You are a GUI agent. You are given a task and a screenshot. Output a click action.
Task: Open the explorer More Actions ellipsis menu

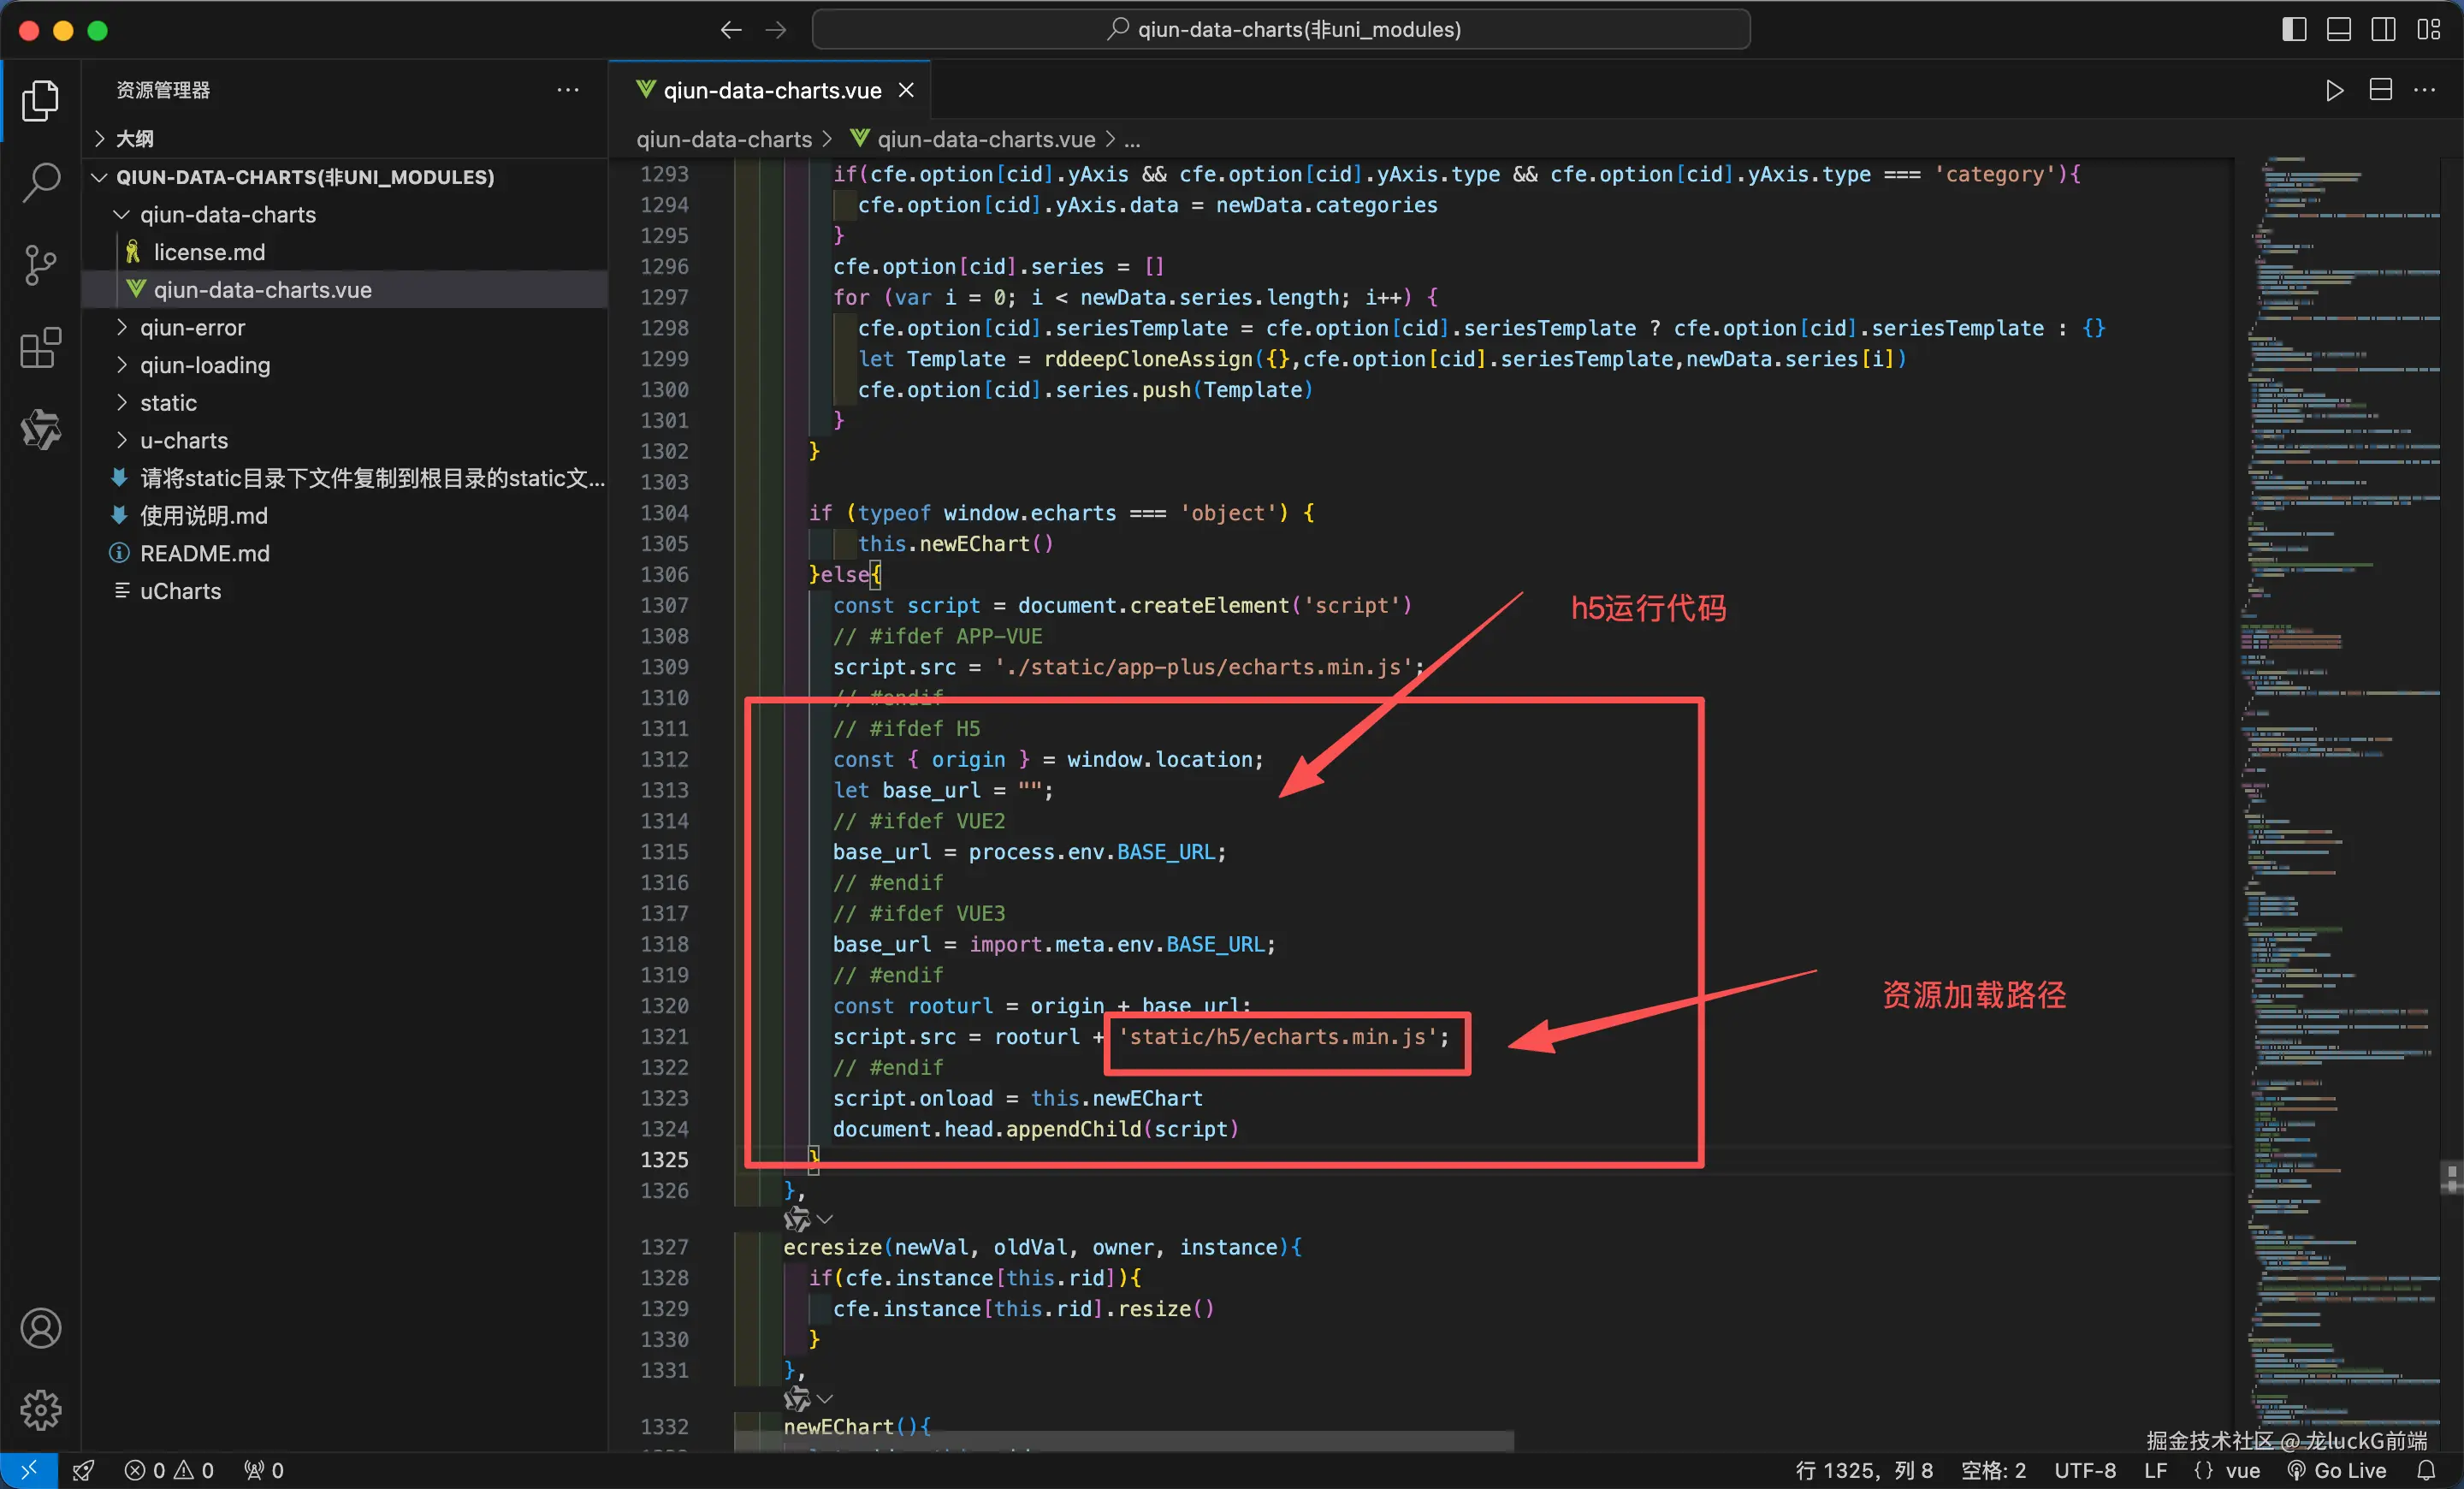click(x=568, y=90)
